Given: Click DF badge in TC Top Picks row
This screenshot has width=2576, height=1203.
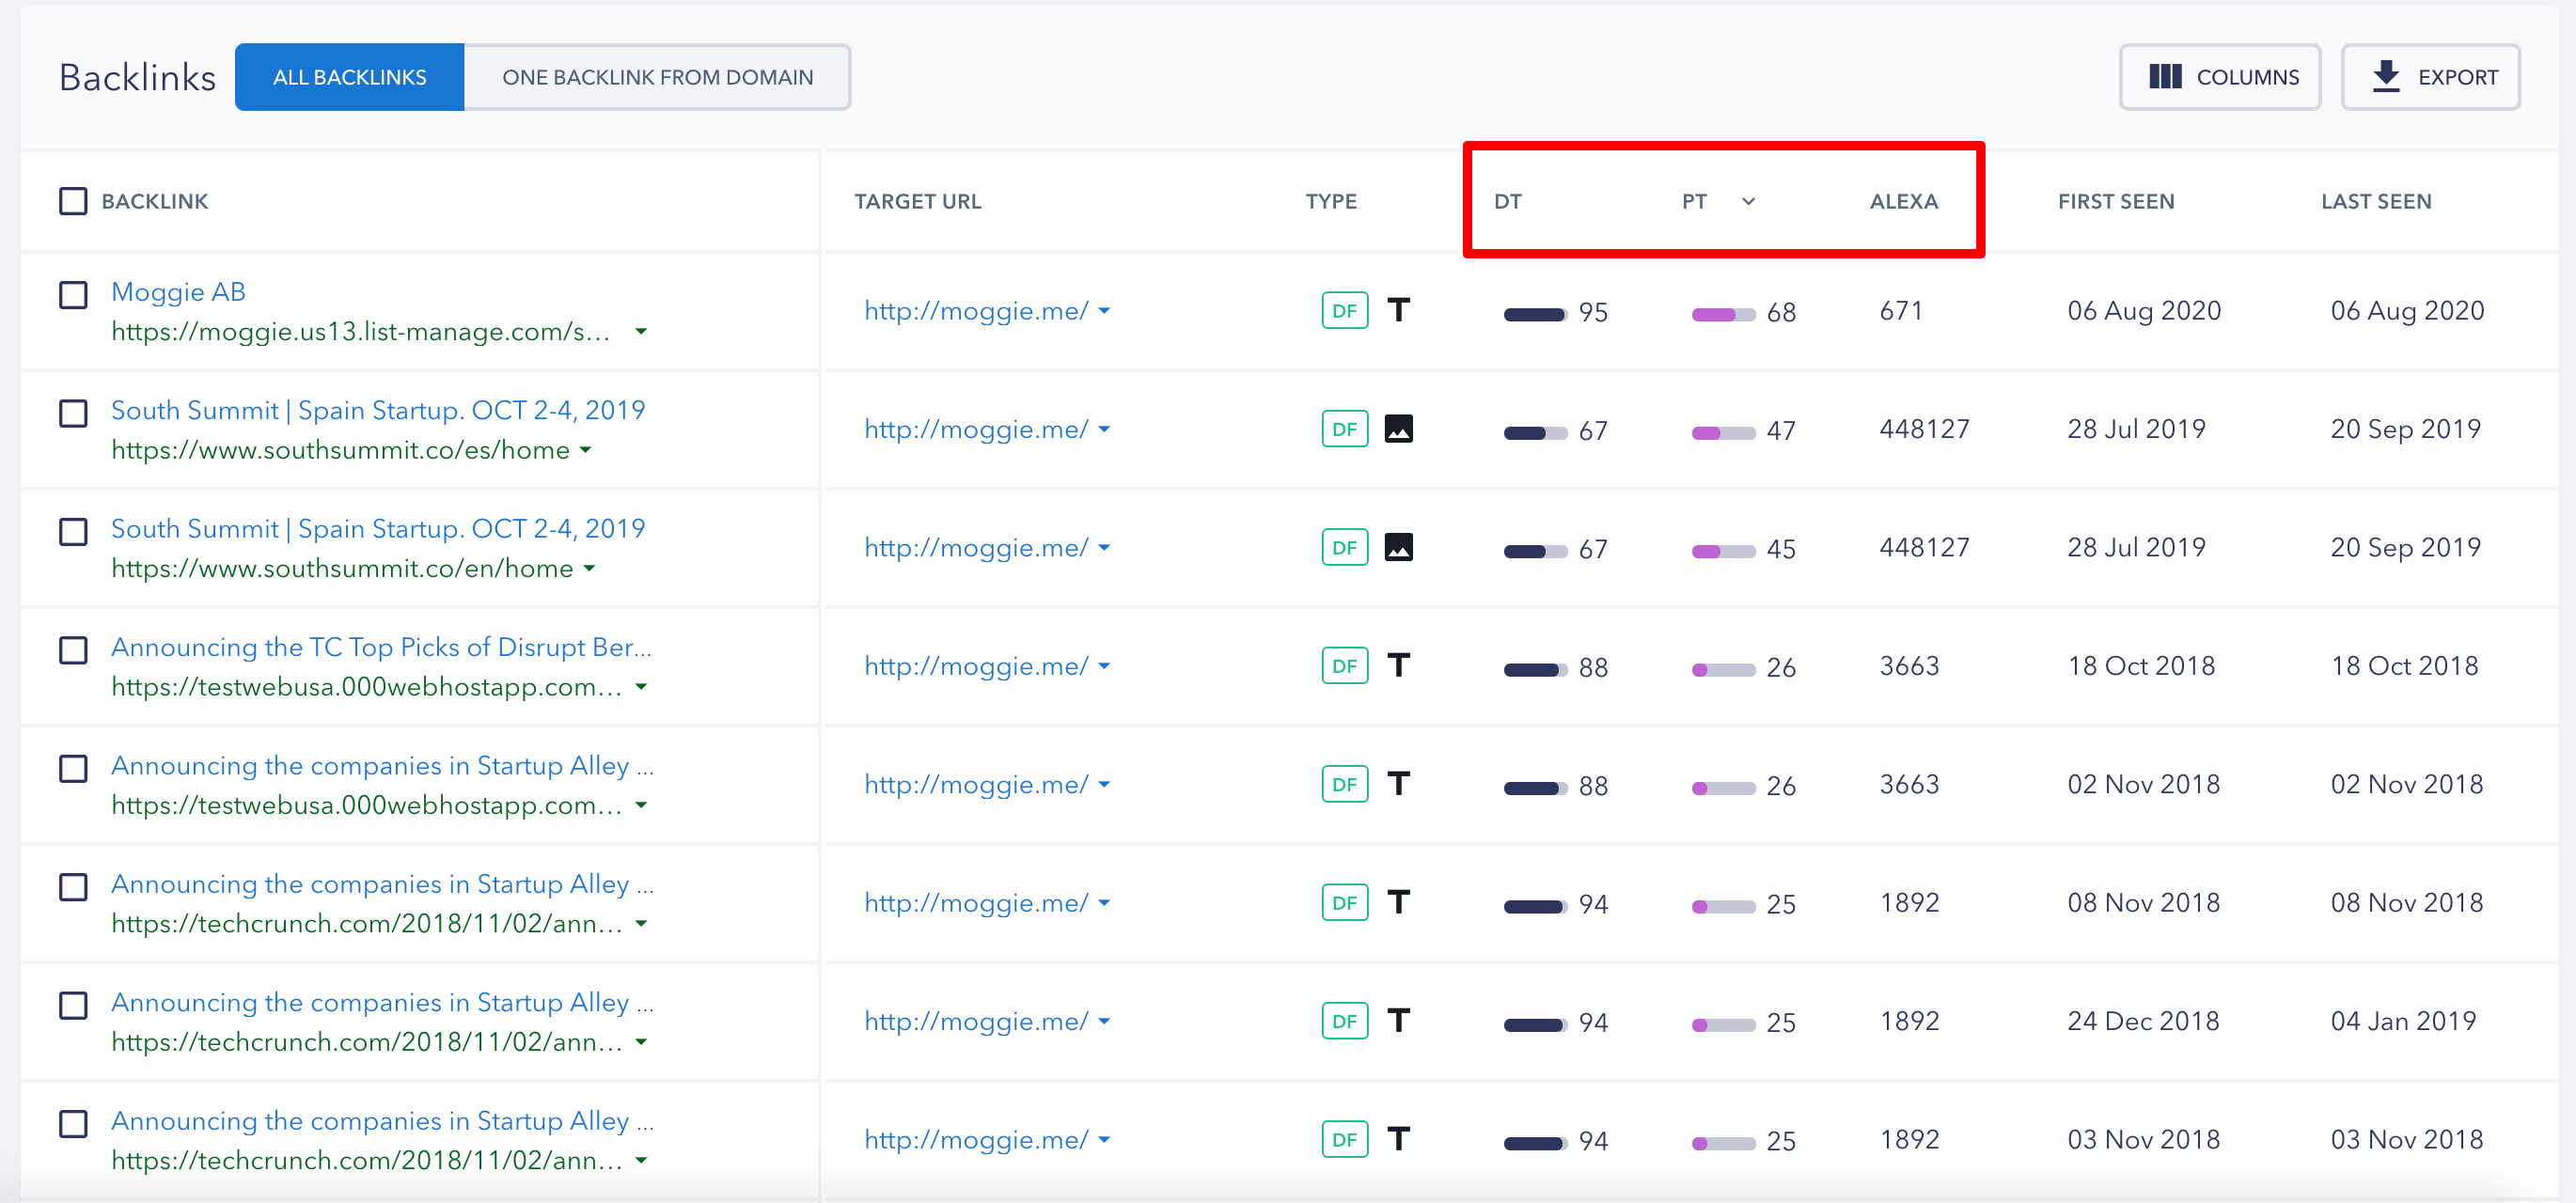Looking at the screenshot, I should click(1344, 666).
